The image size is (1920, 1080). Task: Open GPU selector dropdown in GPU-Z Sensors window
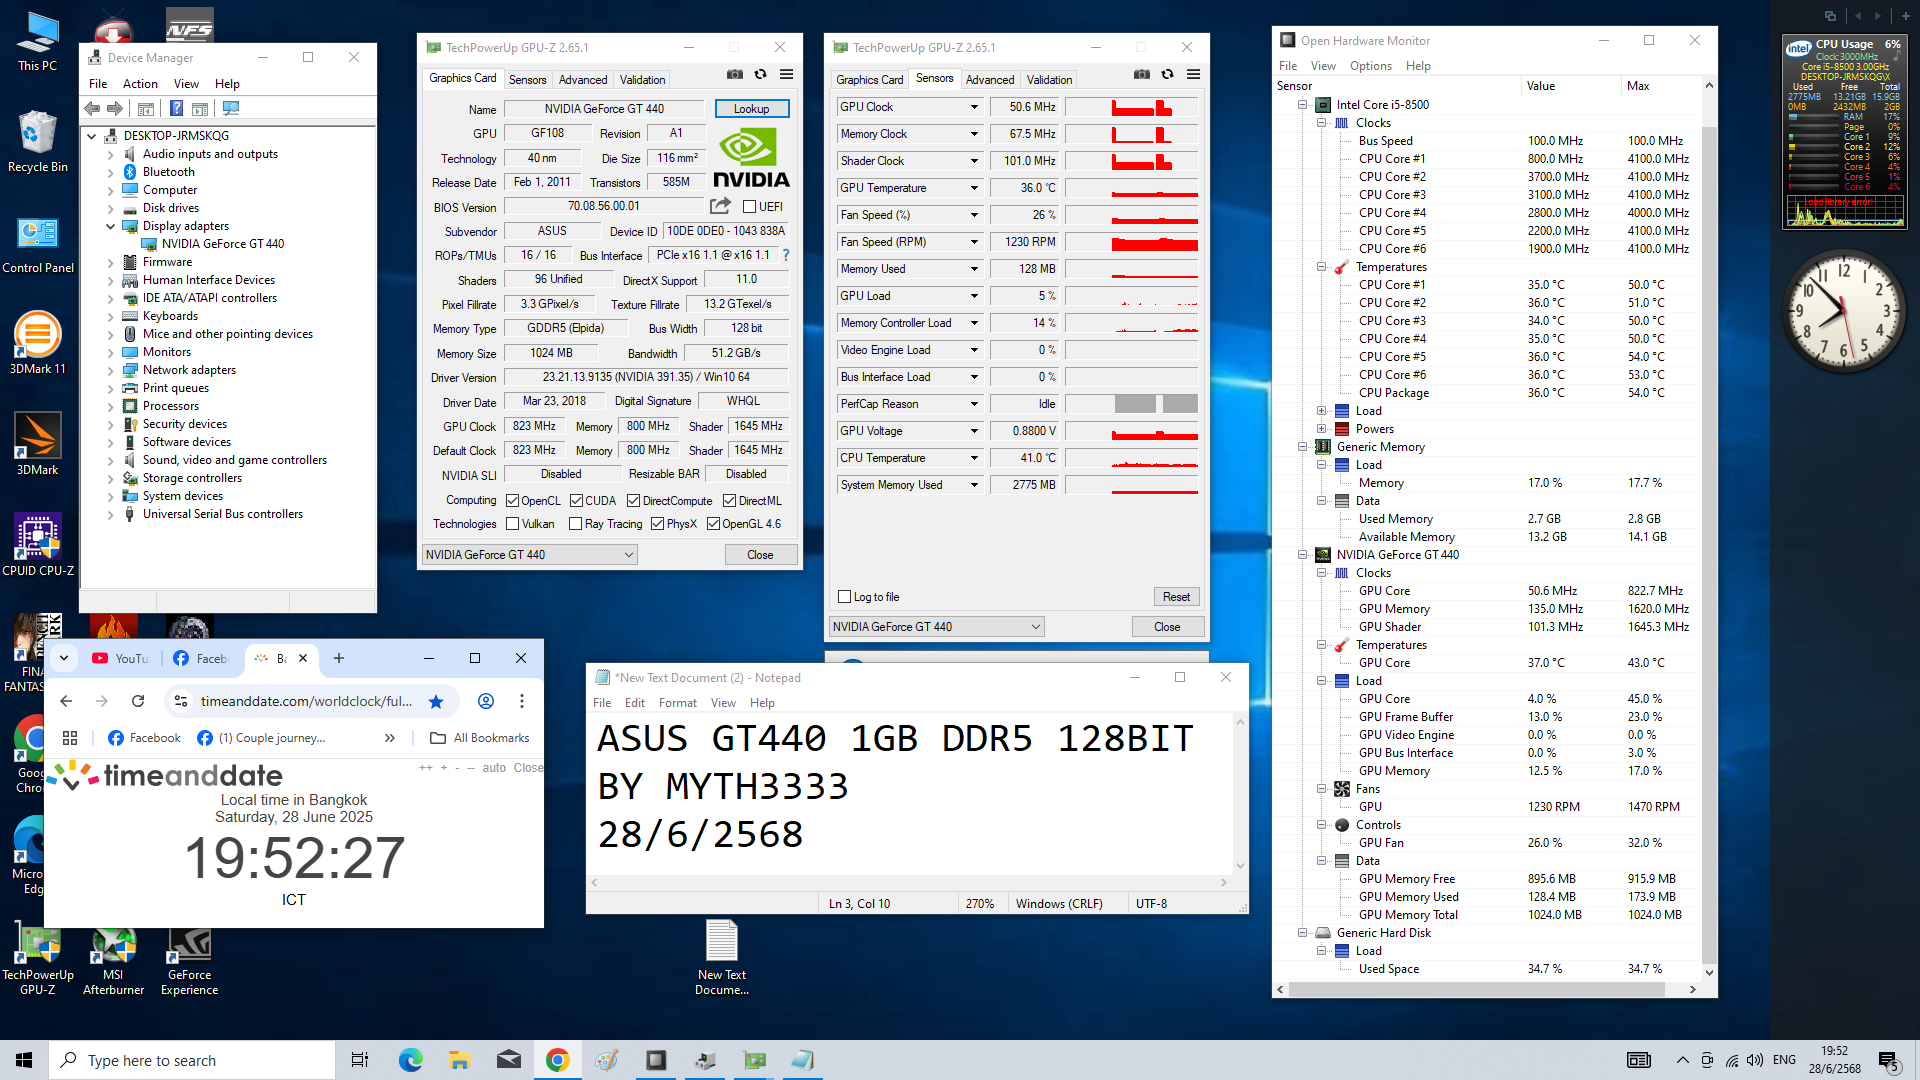936,627
